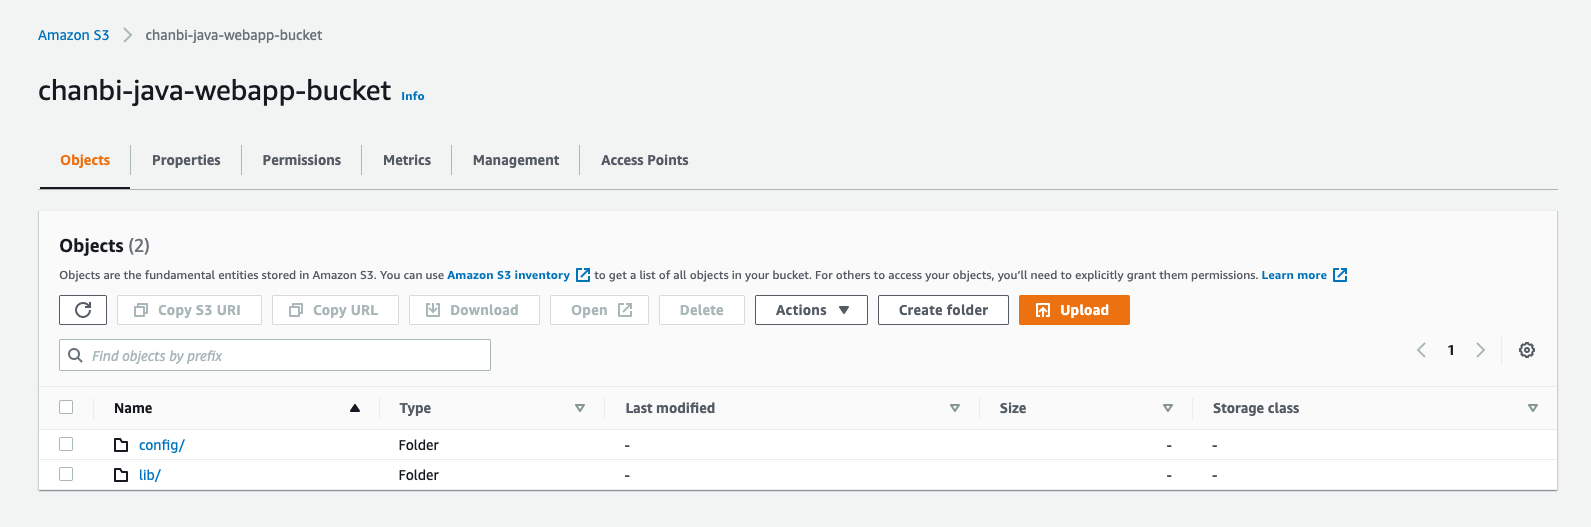
Task: Click external link icon after Learn more
Action: [1340, 275]
